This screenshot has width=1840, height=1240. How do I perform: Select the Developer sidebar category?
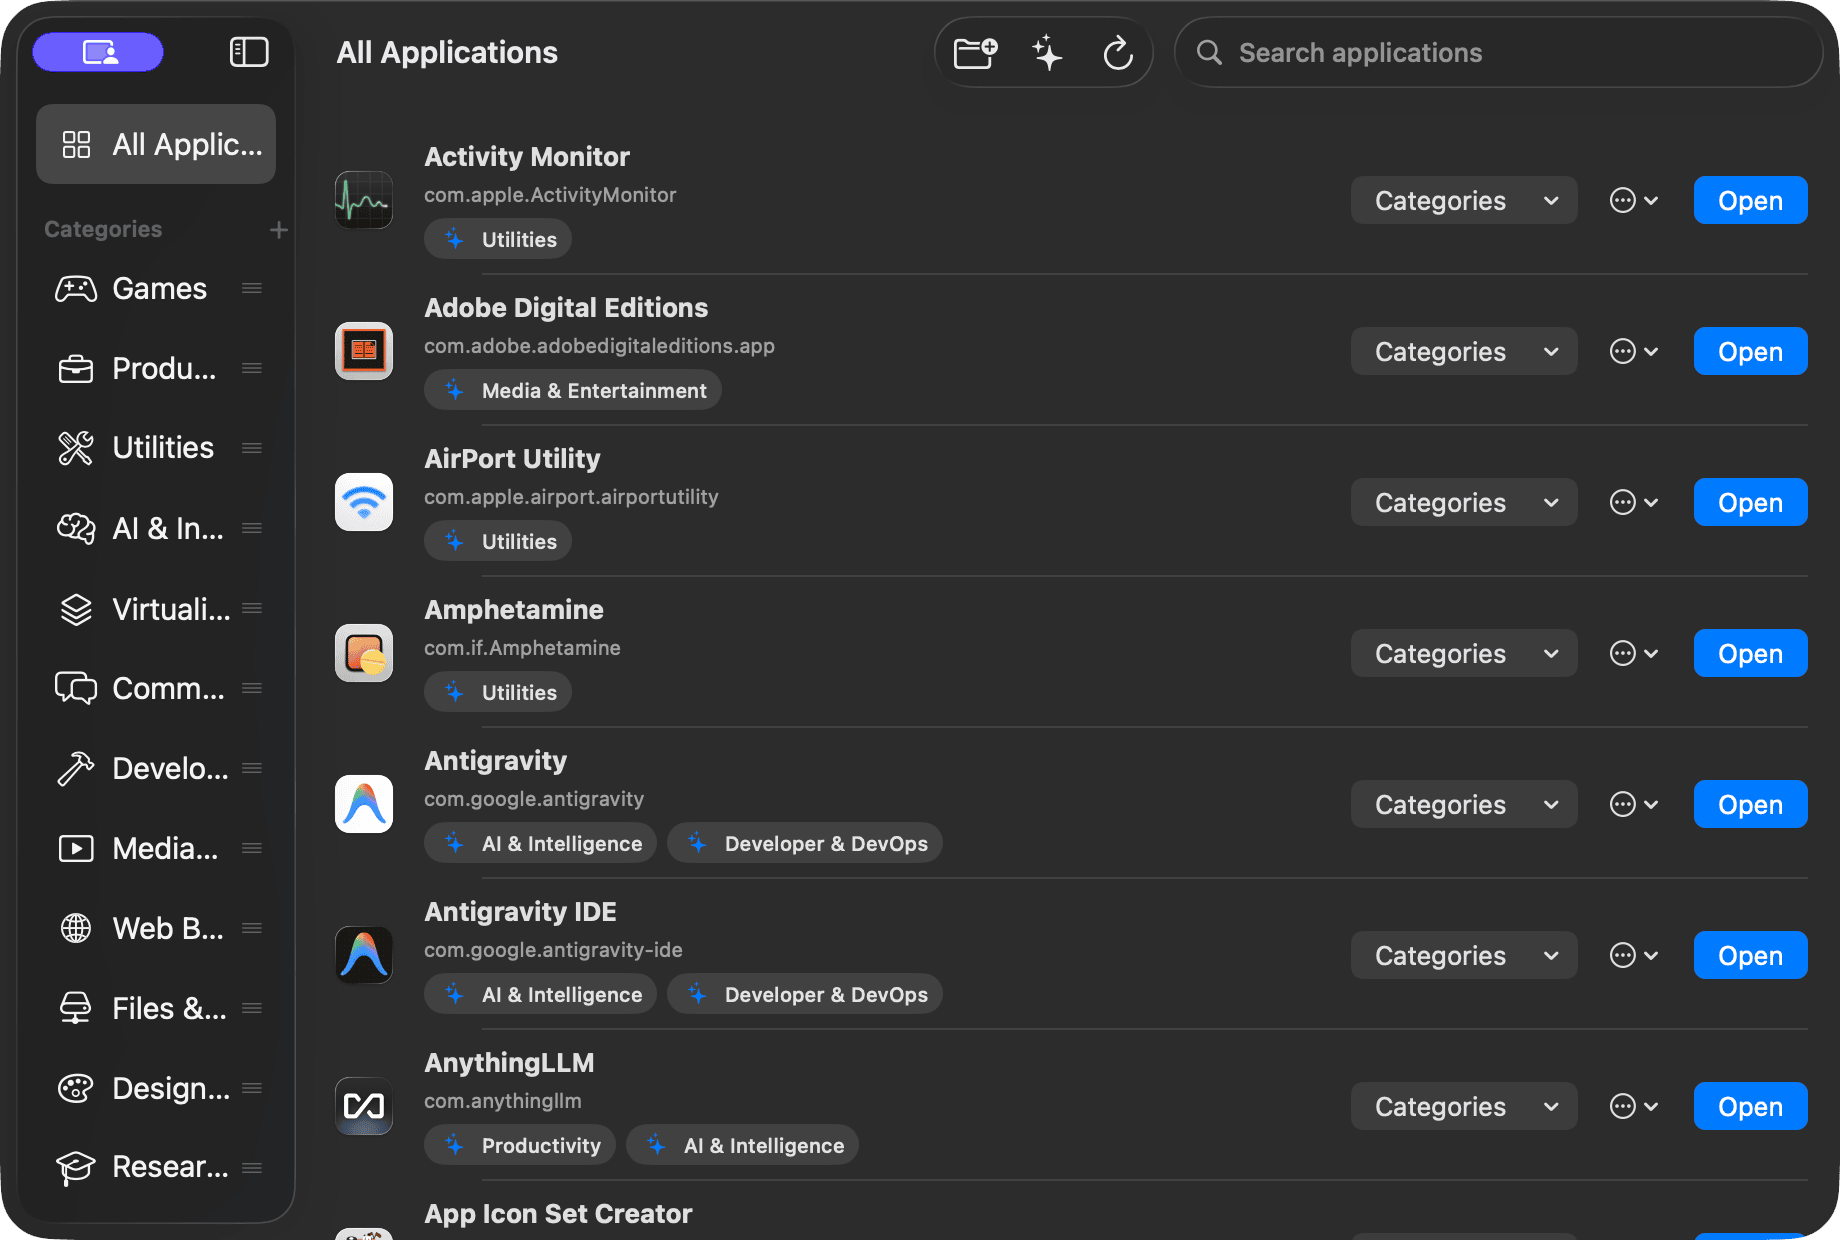click(x=156, y=768)
